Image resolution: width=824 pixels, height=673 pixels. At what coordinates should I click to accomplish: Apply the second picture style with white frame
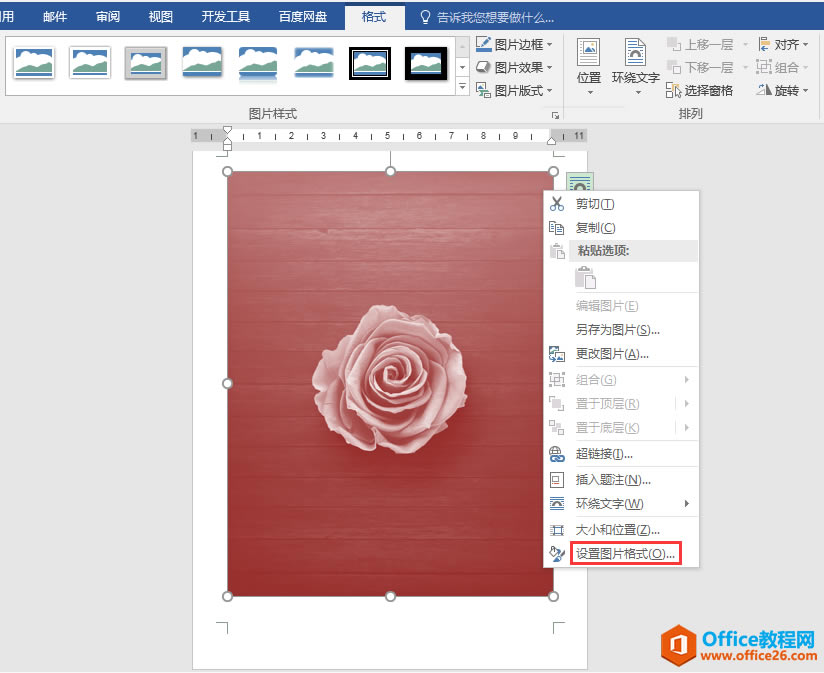90,63
